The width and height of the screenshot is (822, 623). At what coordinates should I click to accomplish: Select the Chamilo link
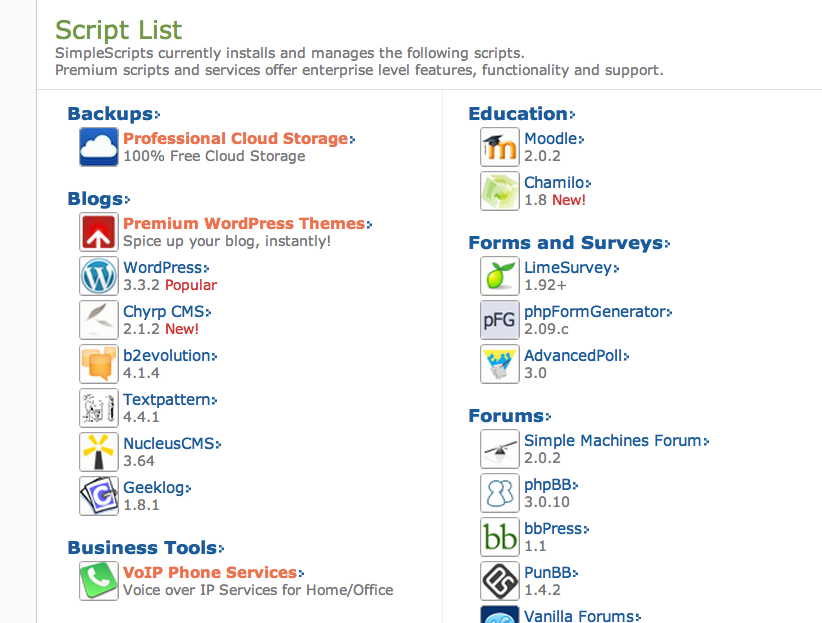coord(558,182)
